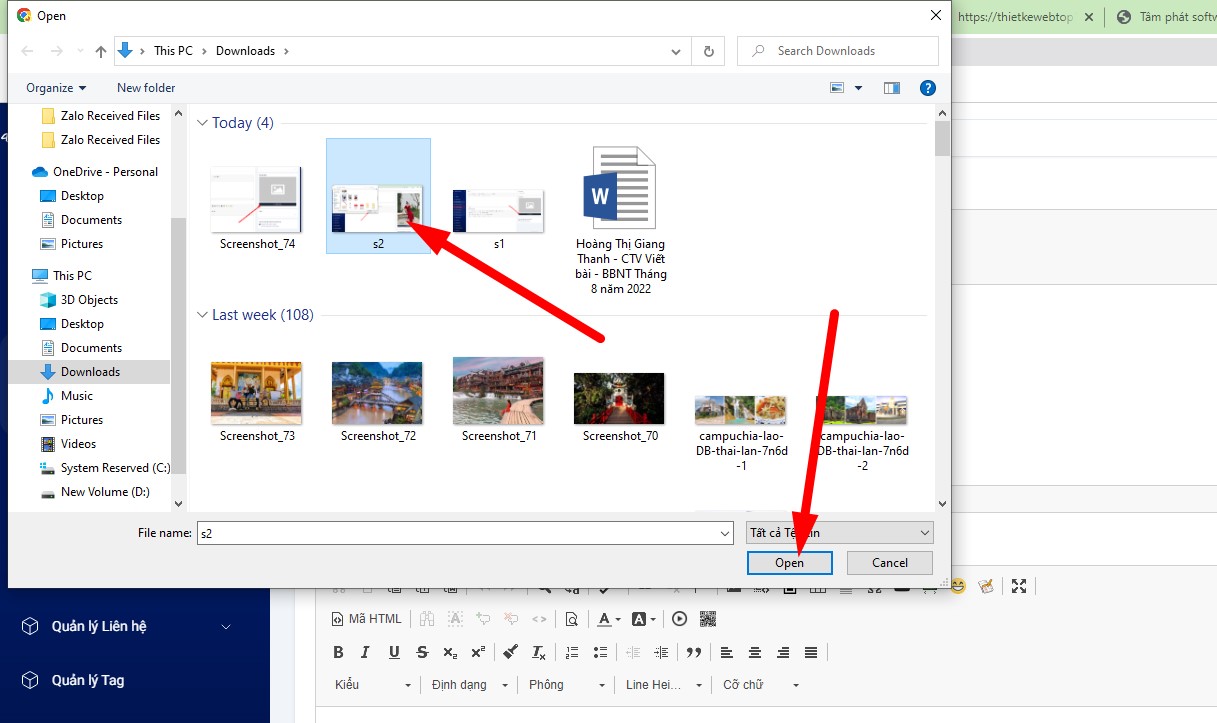Collapse the Today file group

pyautogui.click(x=203, y=123)
